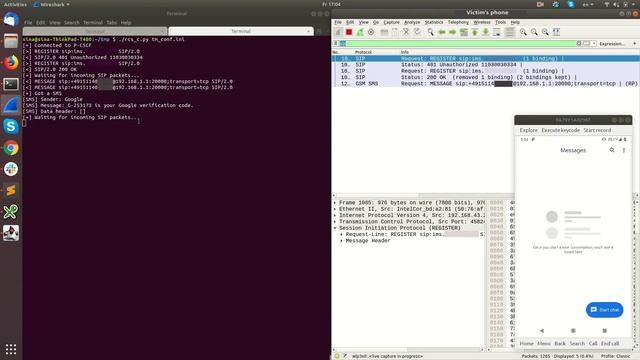
Task: Click the start capture shark fin icon
Action: (338, 32)
